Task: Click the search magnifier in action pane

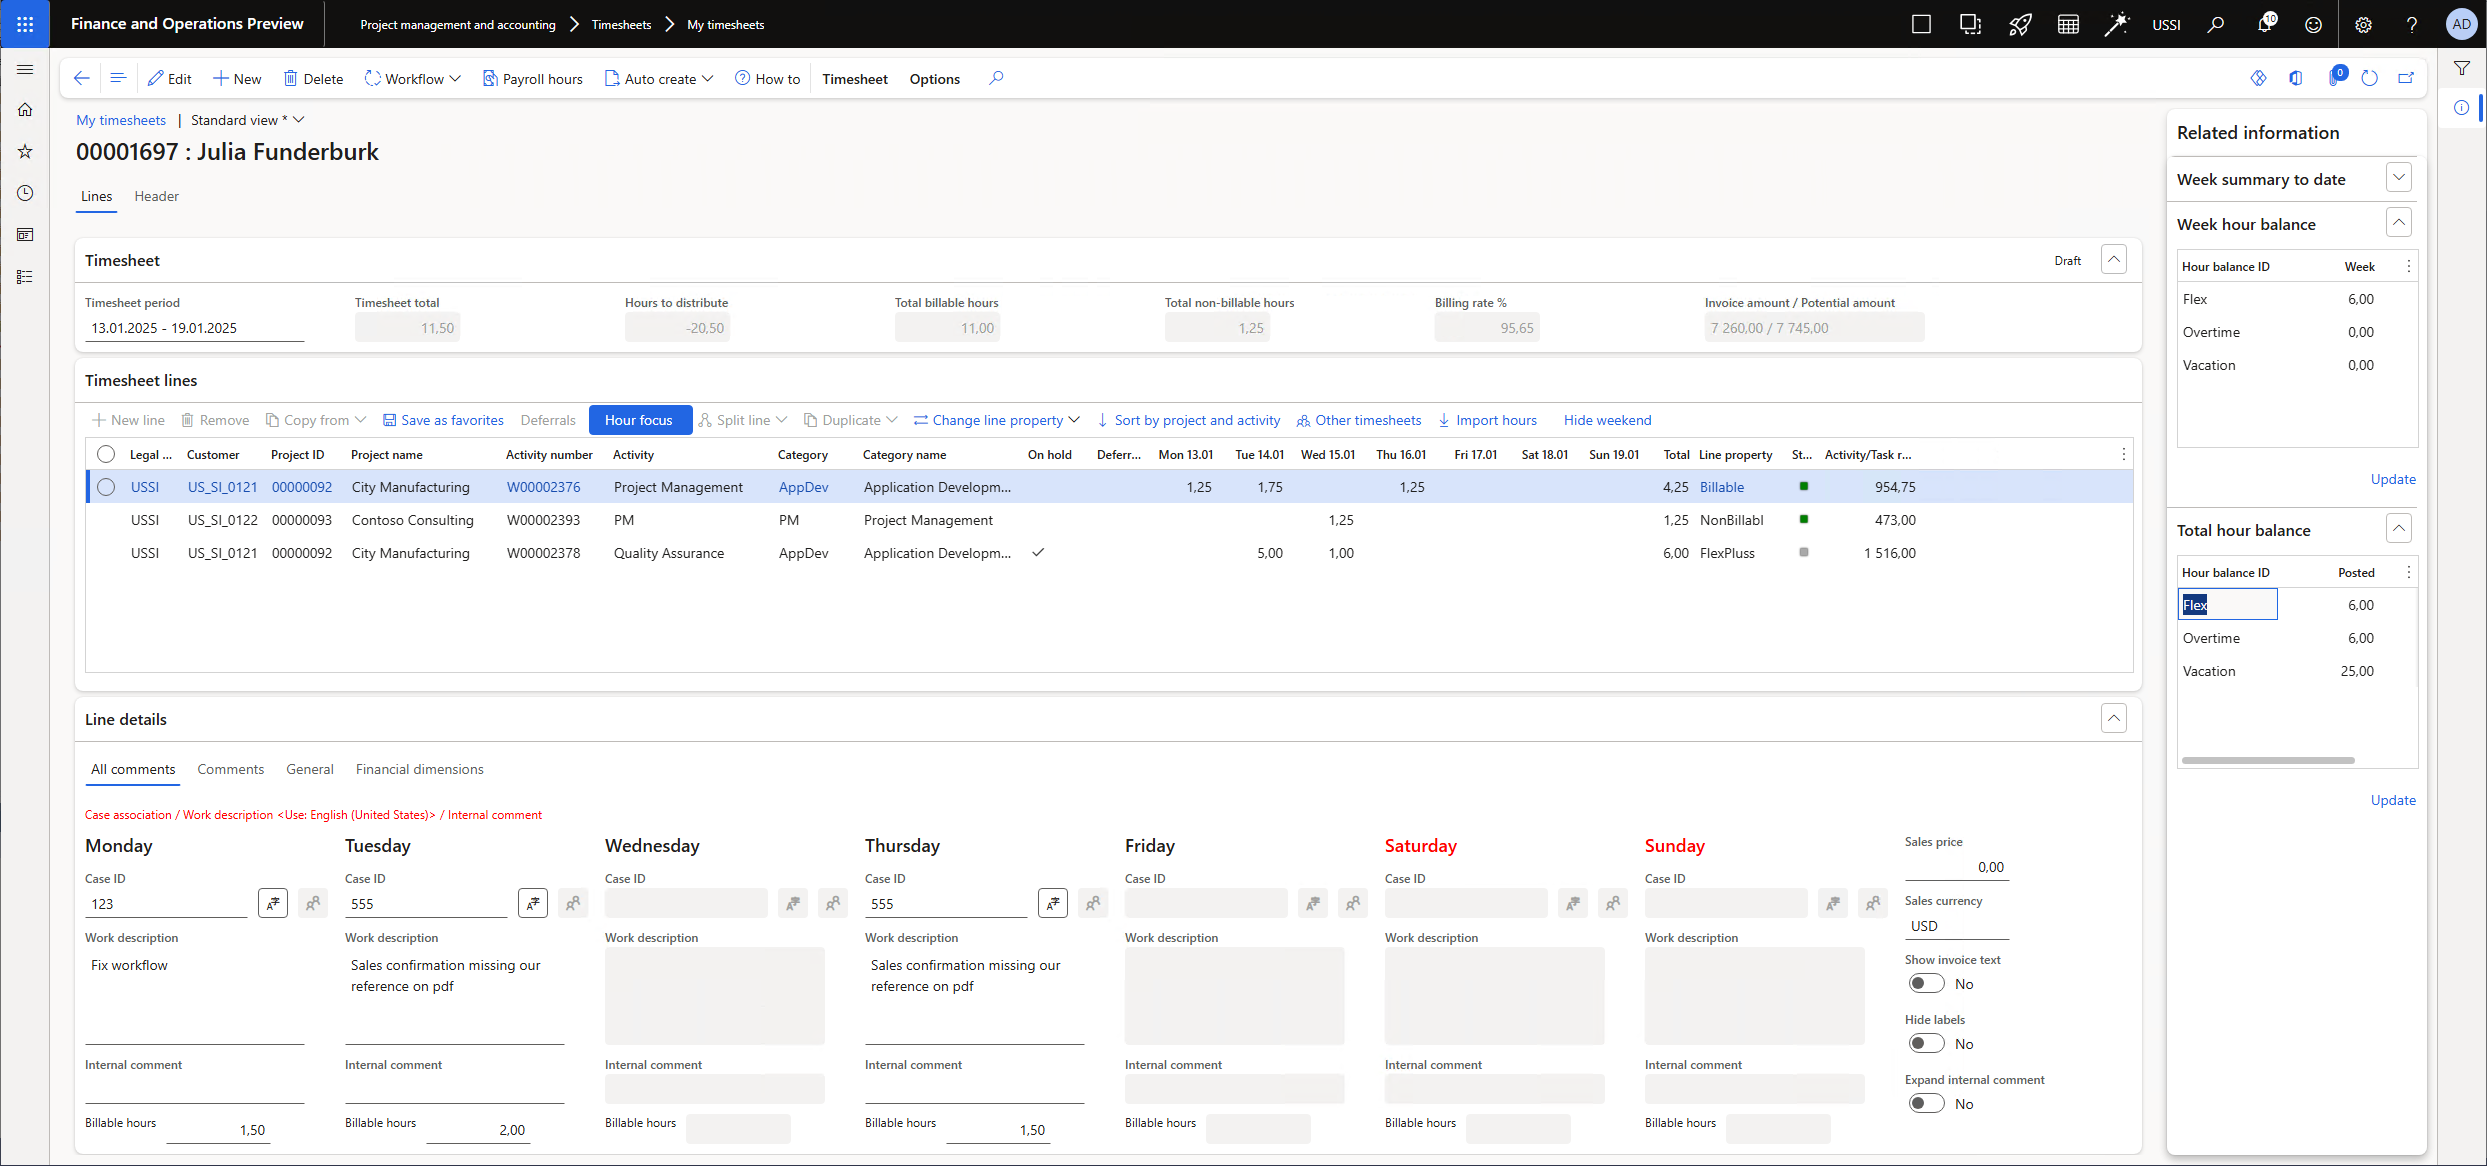Action: pyautogui.click(x=995, y=79)
